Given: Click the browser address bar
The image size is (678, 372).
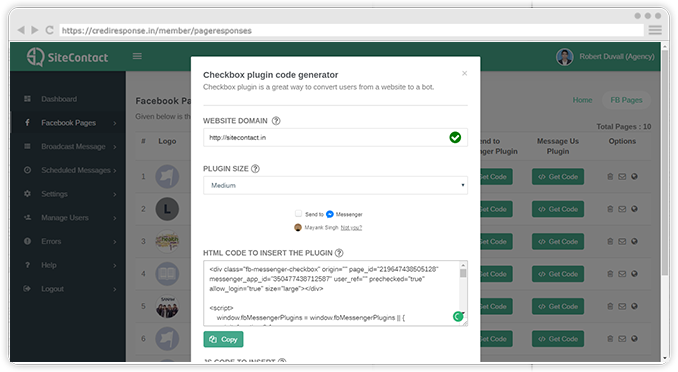Looking at the screenshot, I should pos(351,30).
